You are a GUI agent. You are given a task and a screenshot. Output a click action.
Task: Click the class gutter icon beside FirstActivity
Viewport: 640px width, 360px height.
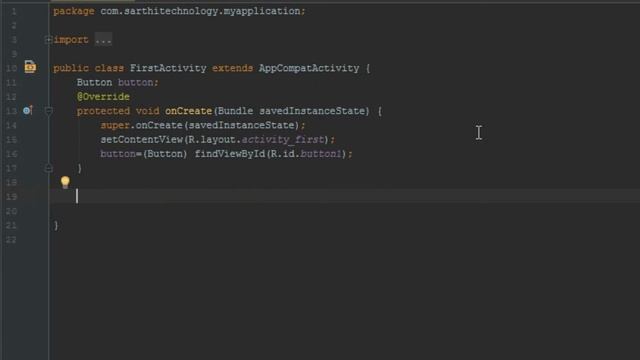click(30, 67)
